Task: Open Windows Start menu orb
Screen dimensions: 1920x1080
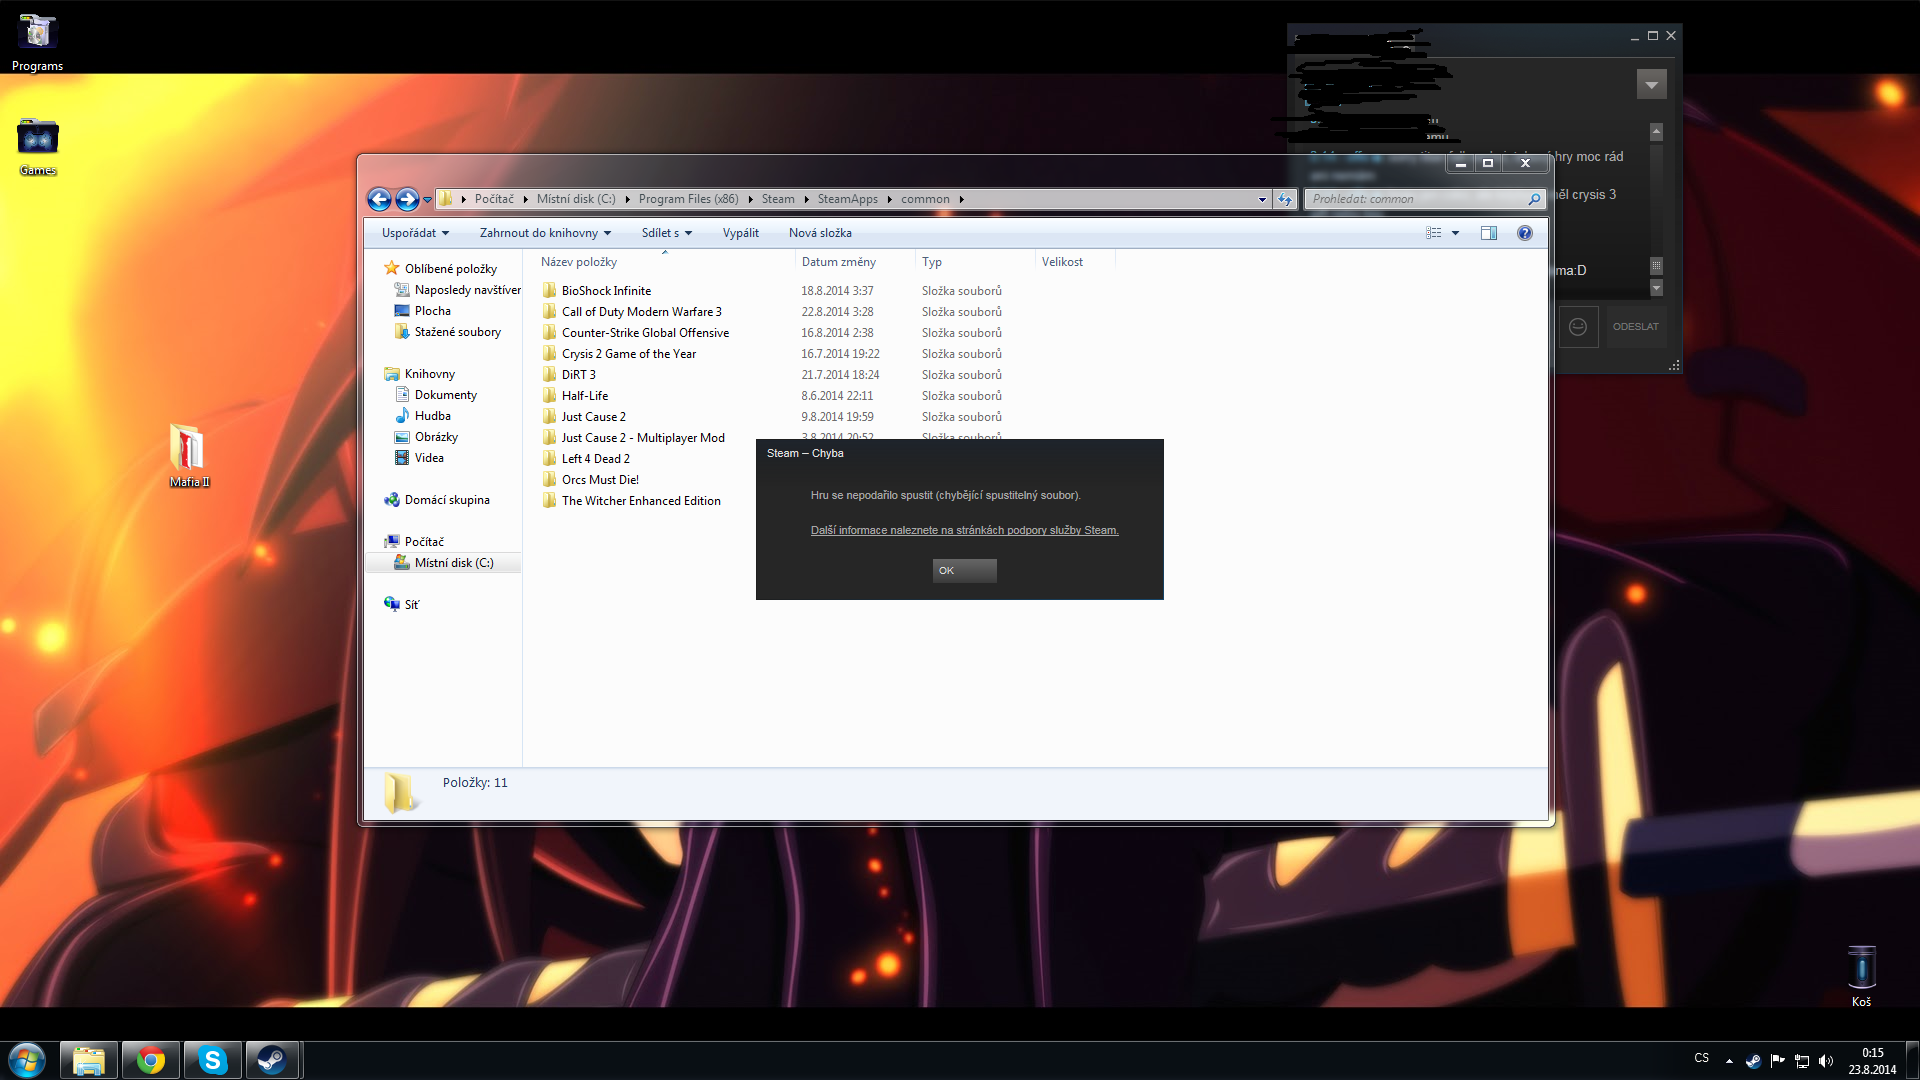Action: pyautogui.click(x=27, y=1060)
